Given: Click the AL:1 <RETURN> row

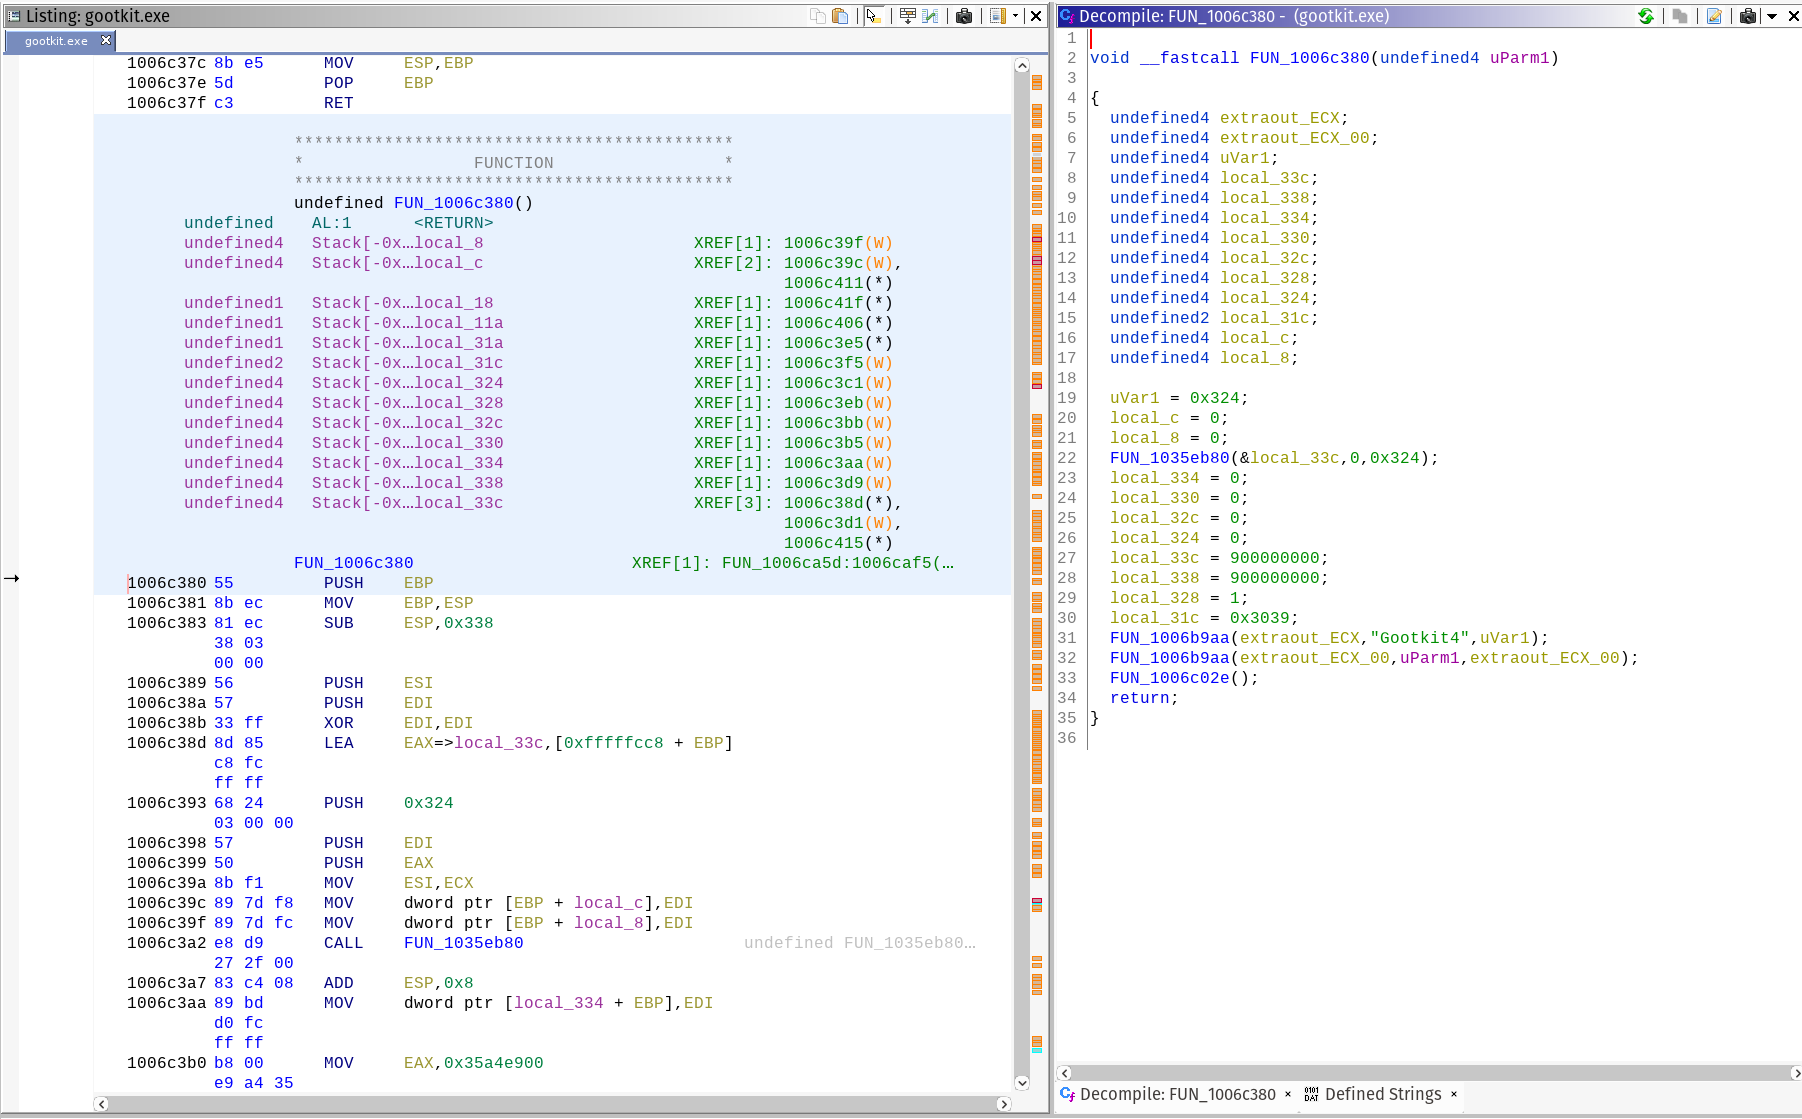Looking at the screenshot, I should click(339, 223).
